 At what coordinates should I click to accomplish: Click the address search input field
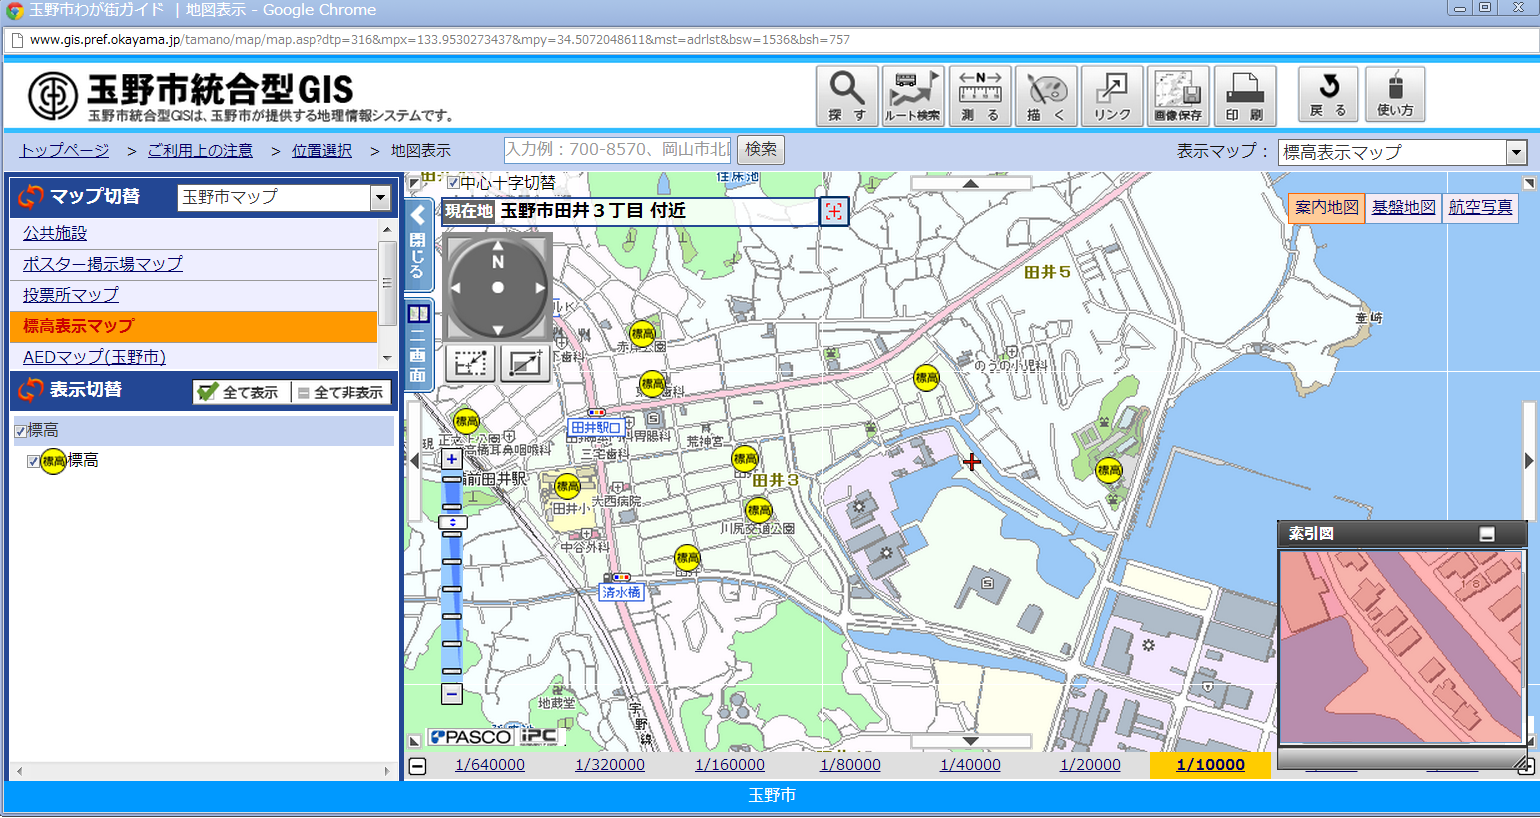pyautogui.click(x=618, y=150)
